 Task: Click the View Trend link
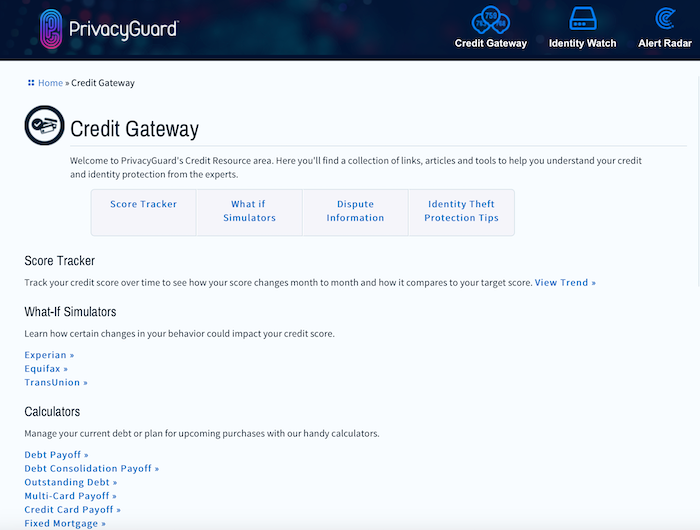[x=565, y=283]
